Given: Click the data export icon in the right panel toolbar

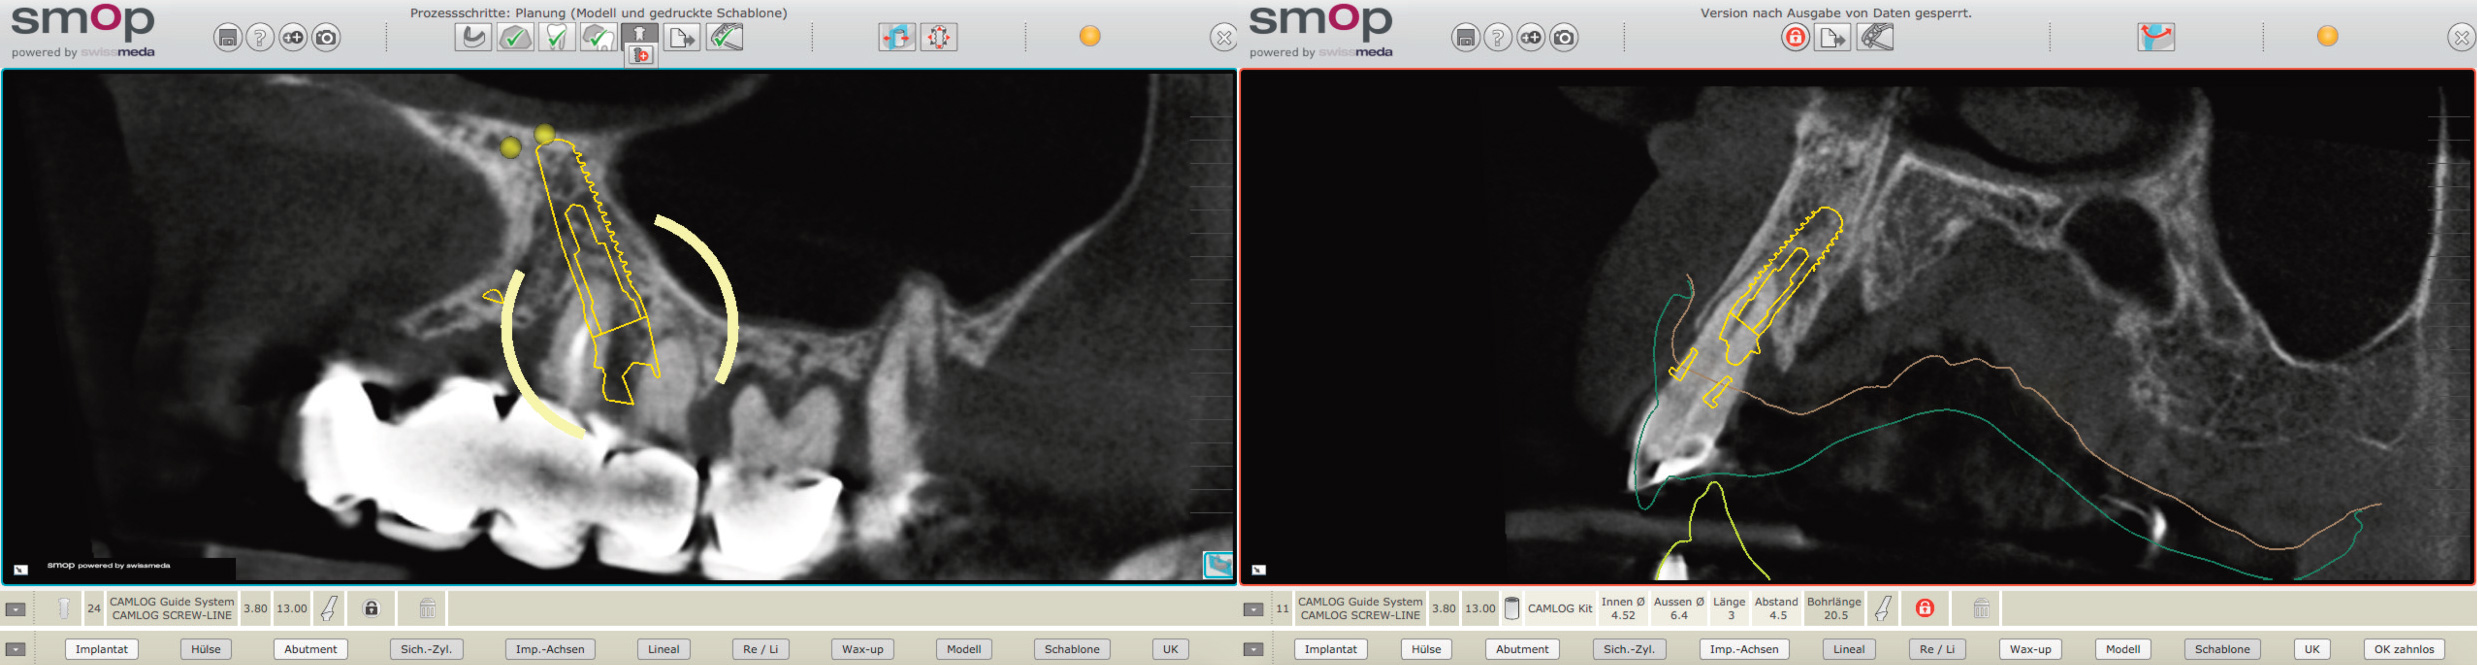Looking at the screenshot, I should pyautogui.click(x=1833, y=38).
